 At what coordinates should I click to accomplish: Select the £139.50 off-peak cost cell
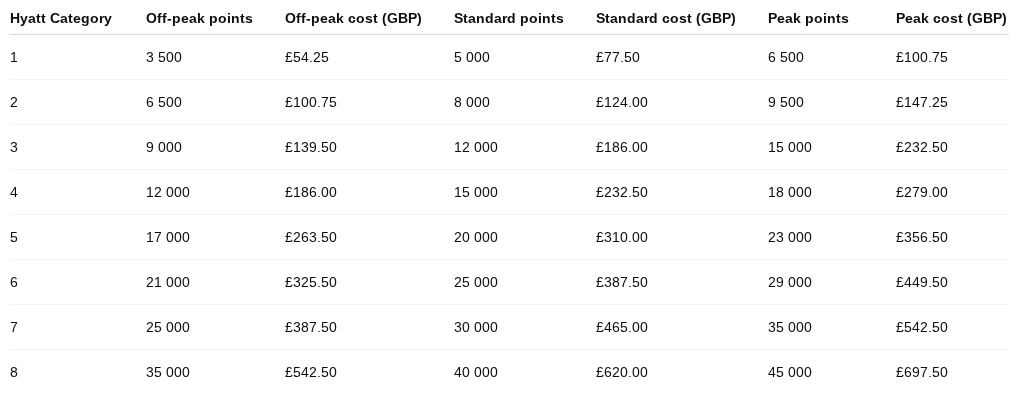[311, 147]
